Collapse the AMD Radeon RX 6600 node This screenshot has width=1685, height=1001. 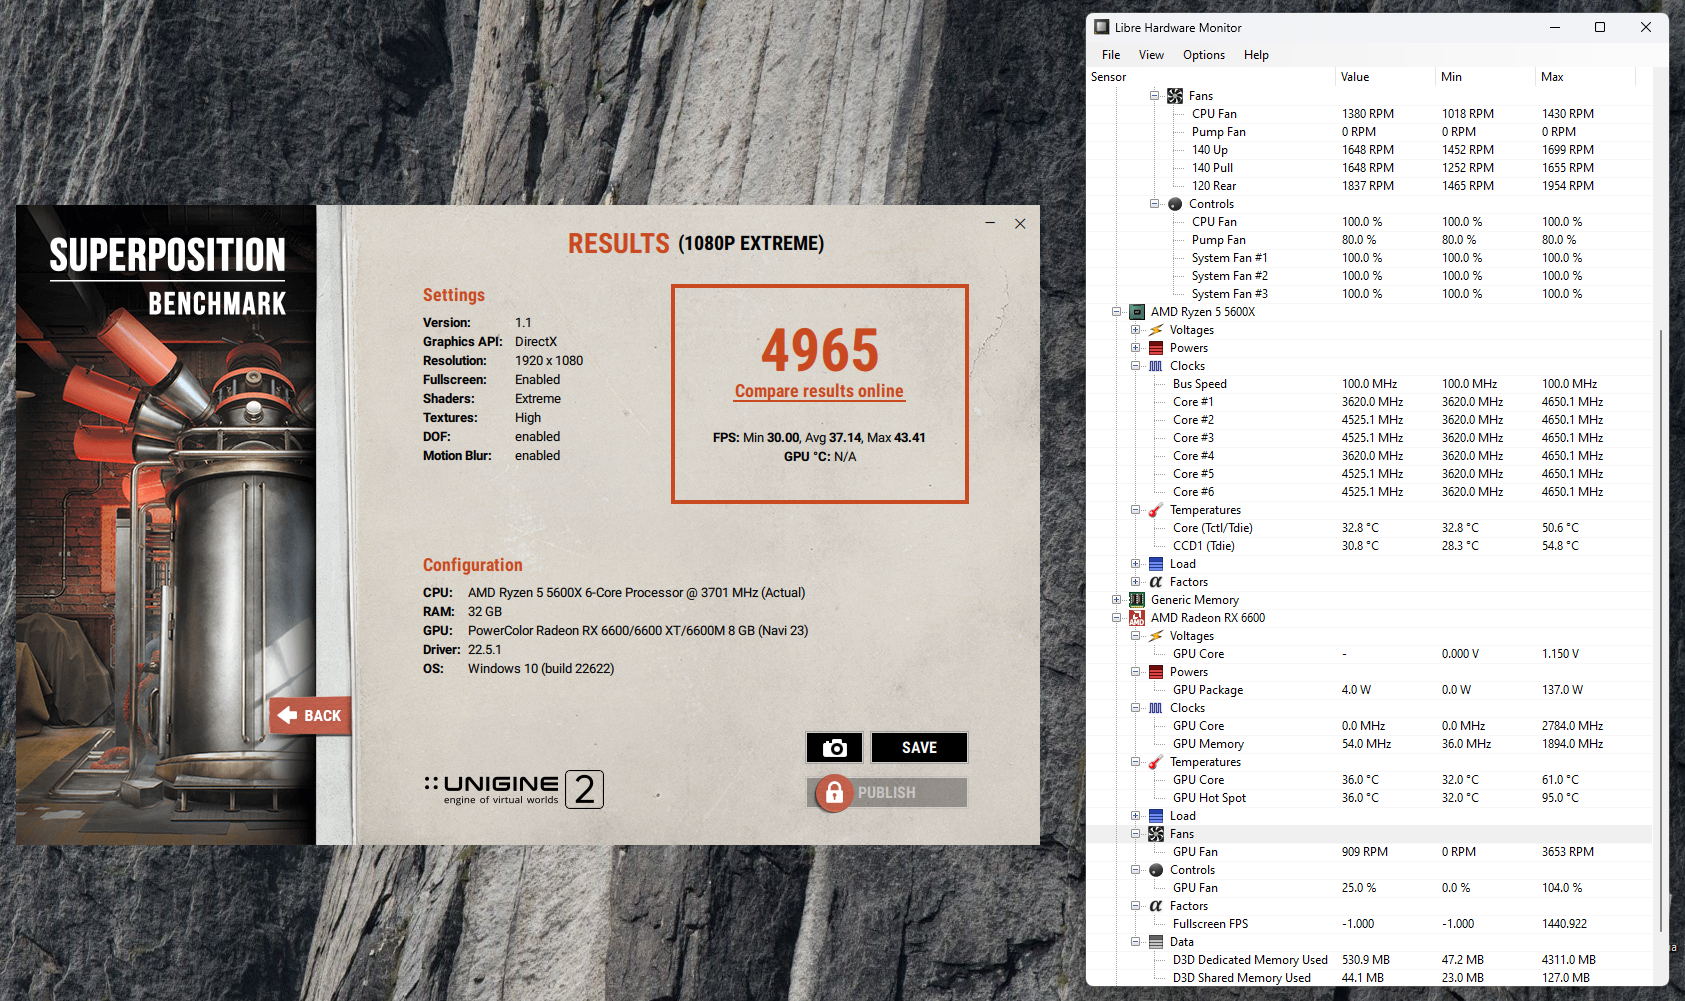pyautogui.click(x=1116, y=618)
